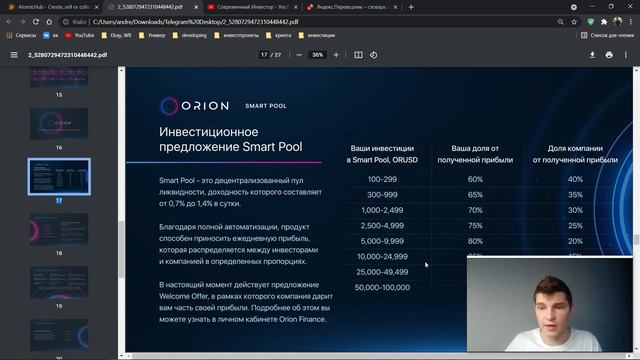This screenshot has height=360, width=640.
Task: Click the 100-299 table cell
Action: (382, 179)
